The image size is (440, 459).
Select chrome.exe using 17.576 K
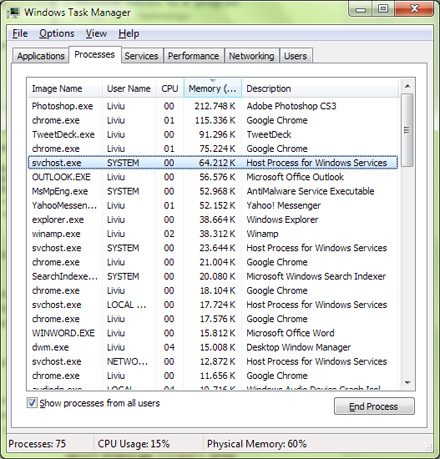213,319
